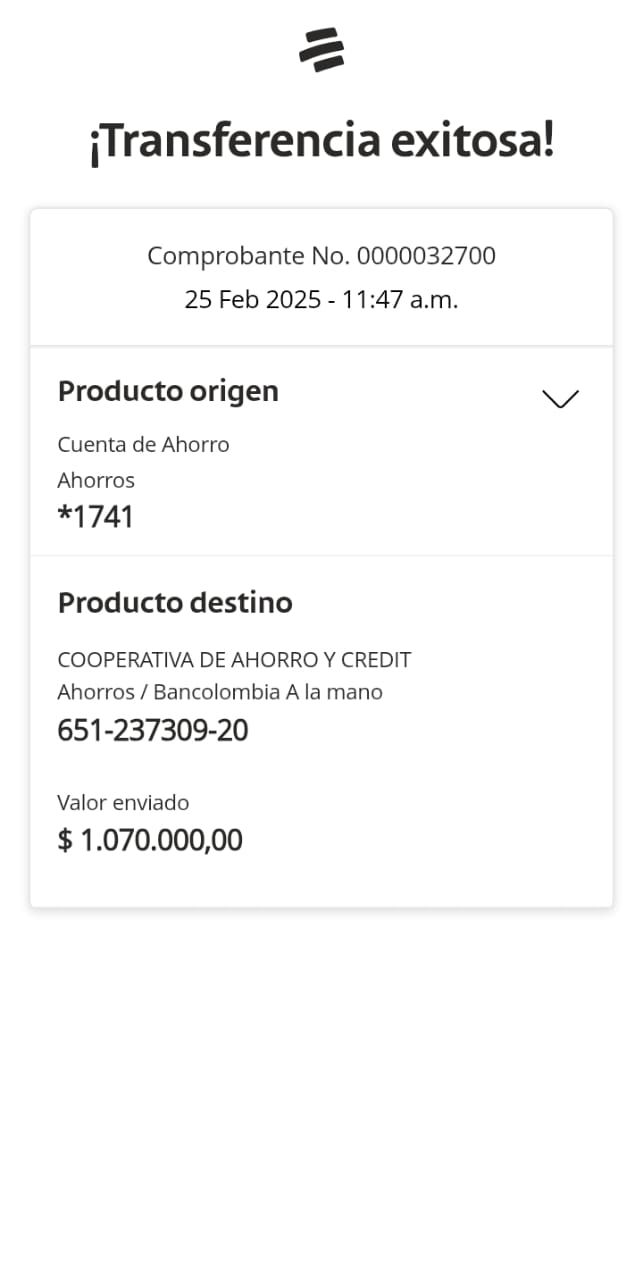Tap the Producto destino heading
The image size is (643, 1280).
175,603
